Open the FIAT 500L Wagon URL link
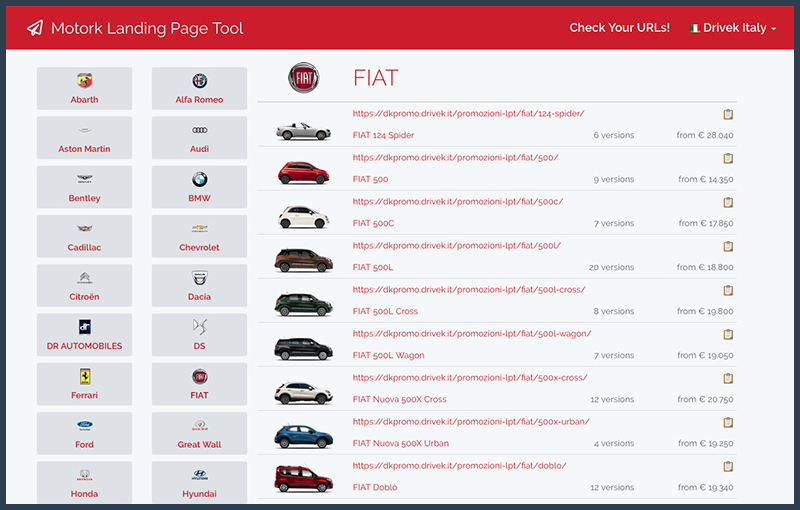 (471, 333)
